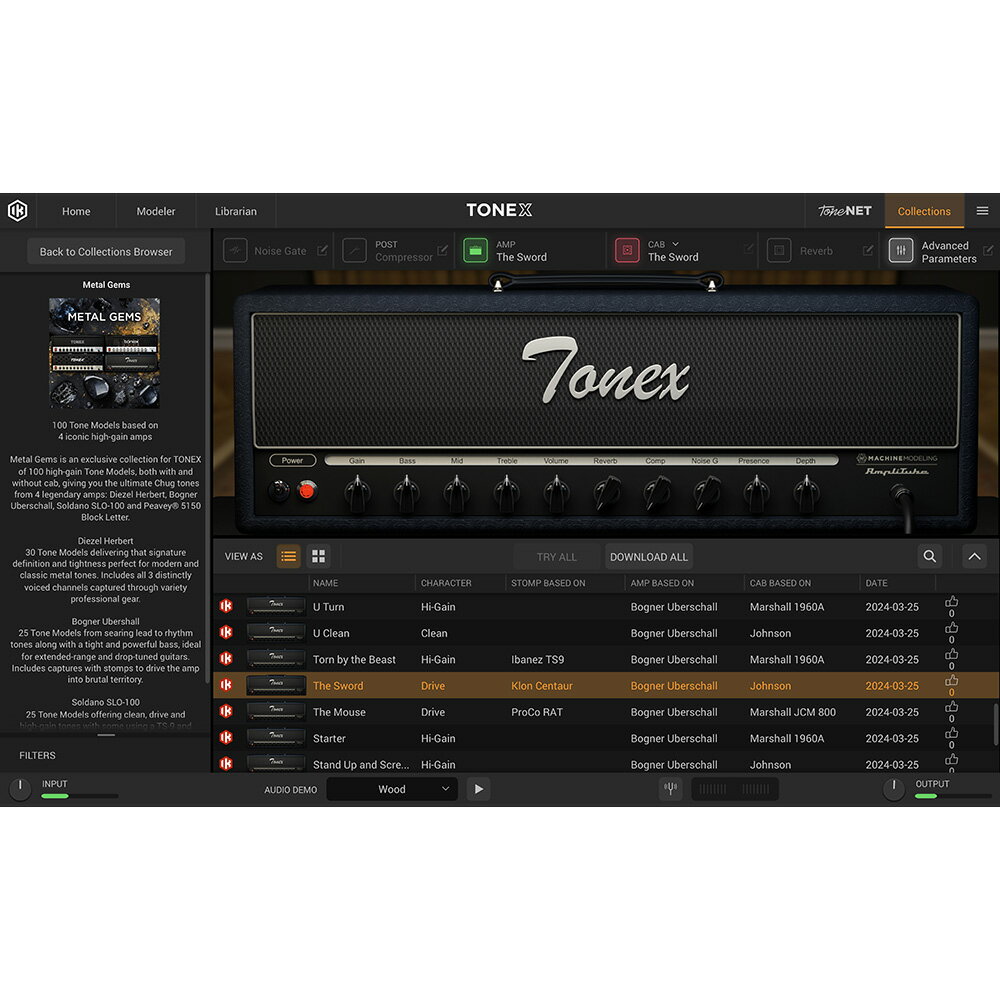The width and height of the screenshot is (1000, 1000).
Task: Sort by NAME column header
Action: pos(325,583)
